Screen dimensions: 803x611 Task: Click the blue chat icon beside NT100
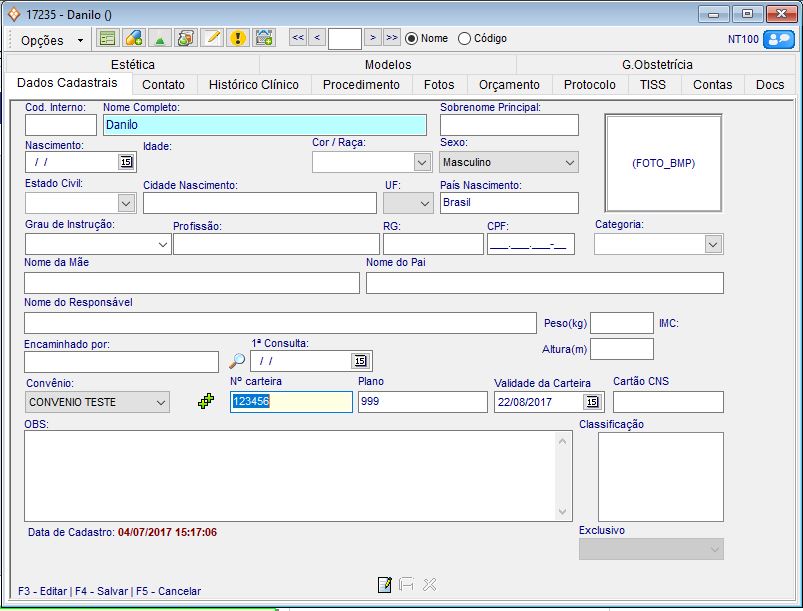tap(777, 39)
